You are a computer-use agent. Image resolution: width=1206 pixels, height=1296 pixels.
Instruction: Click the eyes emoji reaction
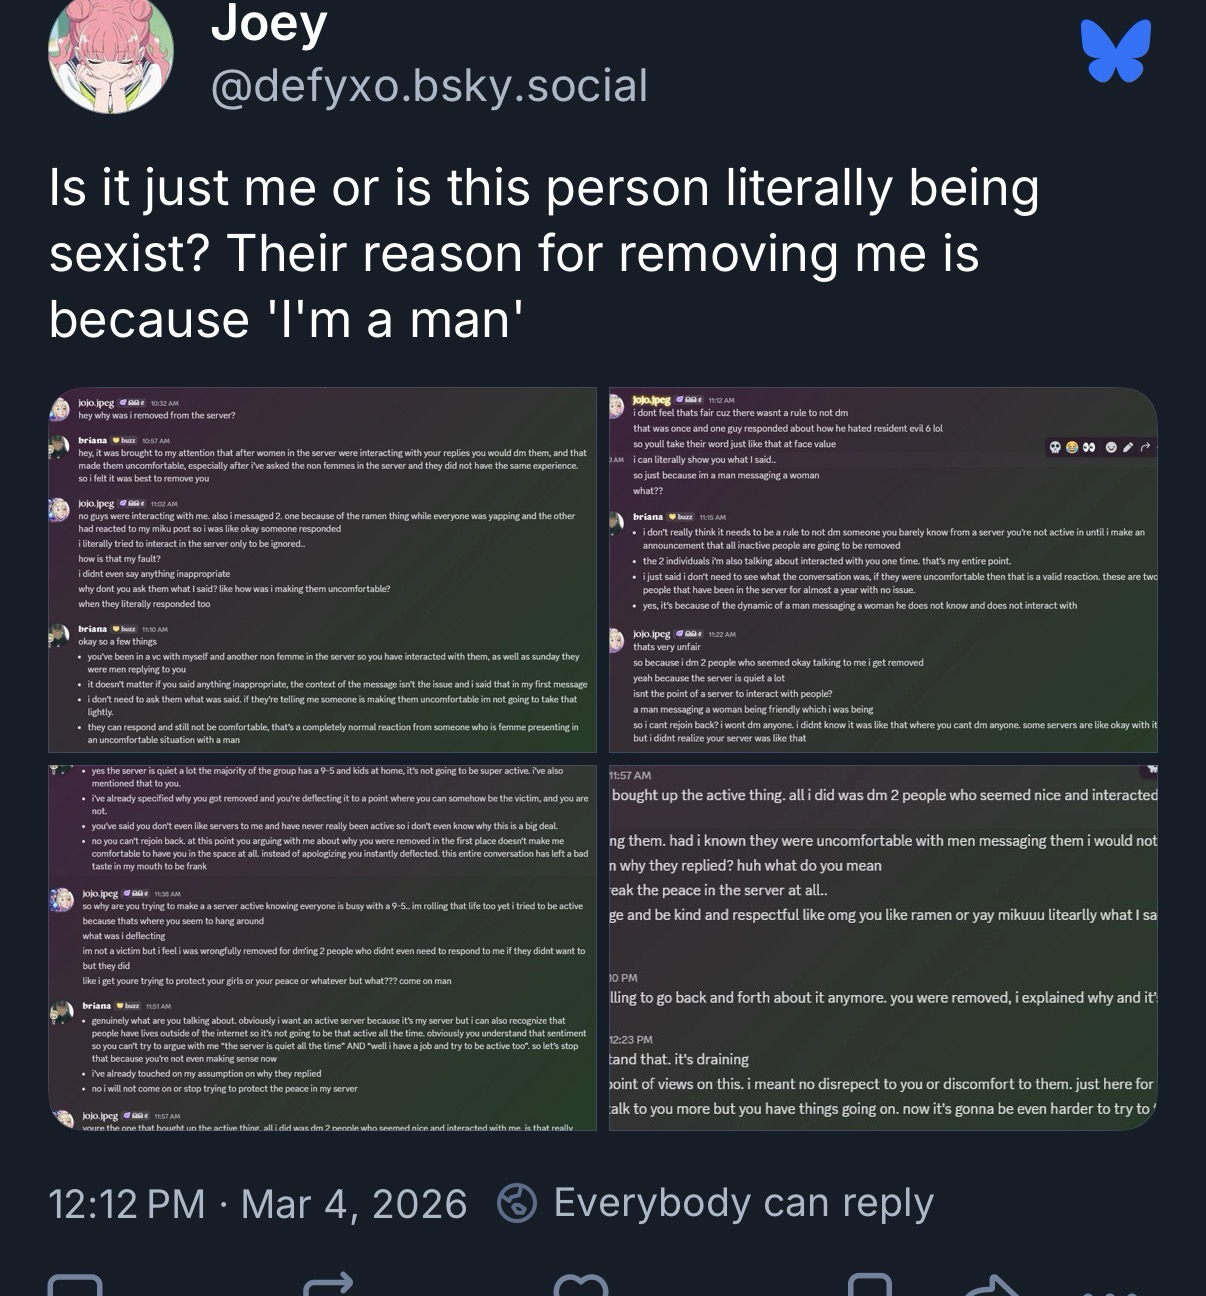(x=1089, y=447)
